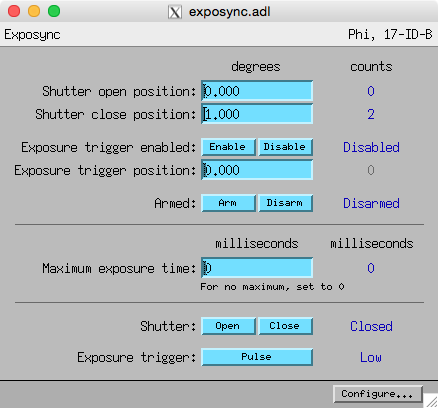Close the shutter
The width and height of the screenshot is (438, 408).
point(285,326)
